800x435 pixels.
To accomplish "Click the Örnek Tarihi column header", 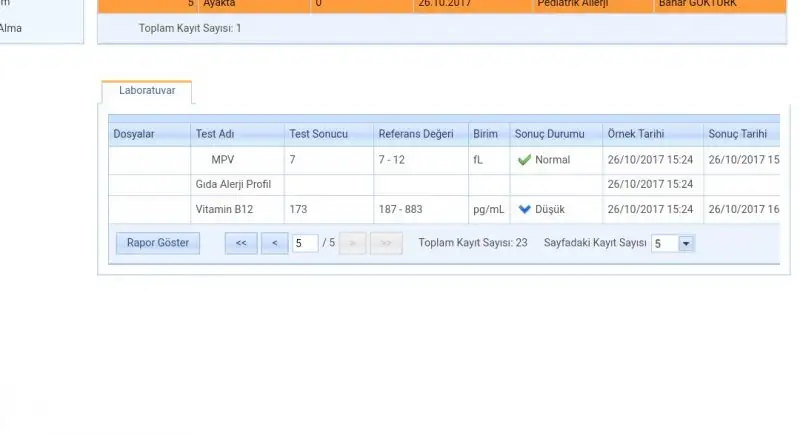I will coord(635,134).
